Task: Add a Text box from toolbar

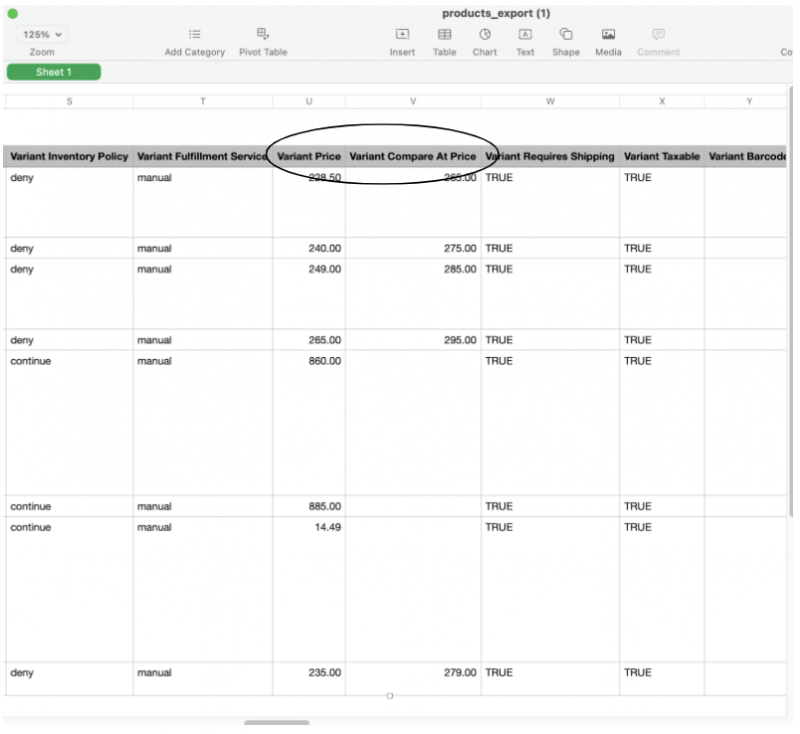Action: [x=525, y=35]
